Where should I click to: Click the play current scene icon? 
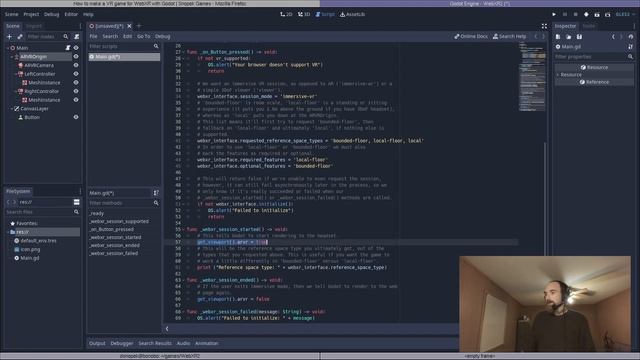point(597,14)
